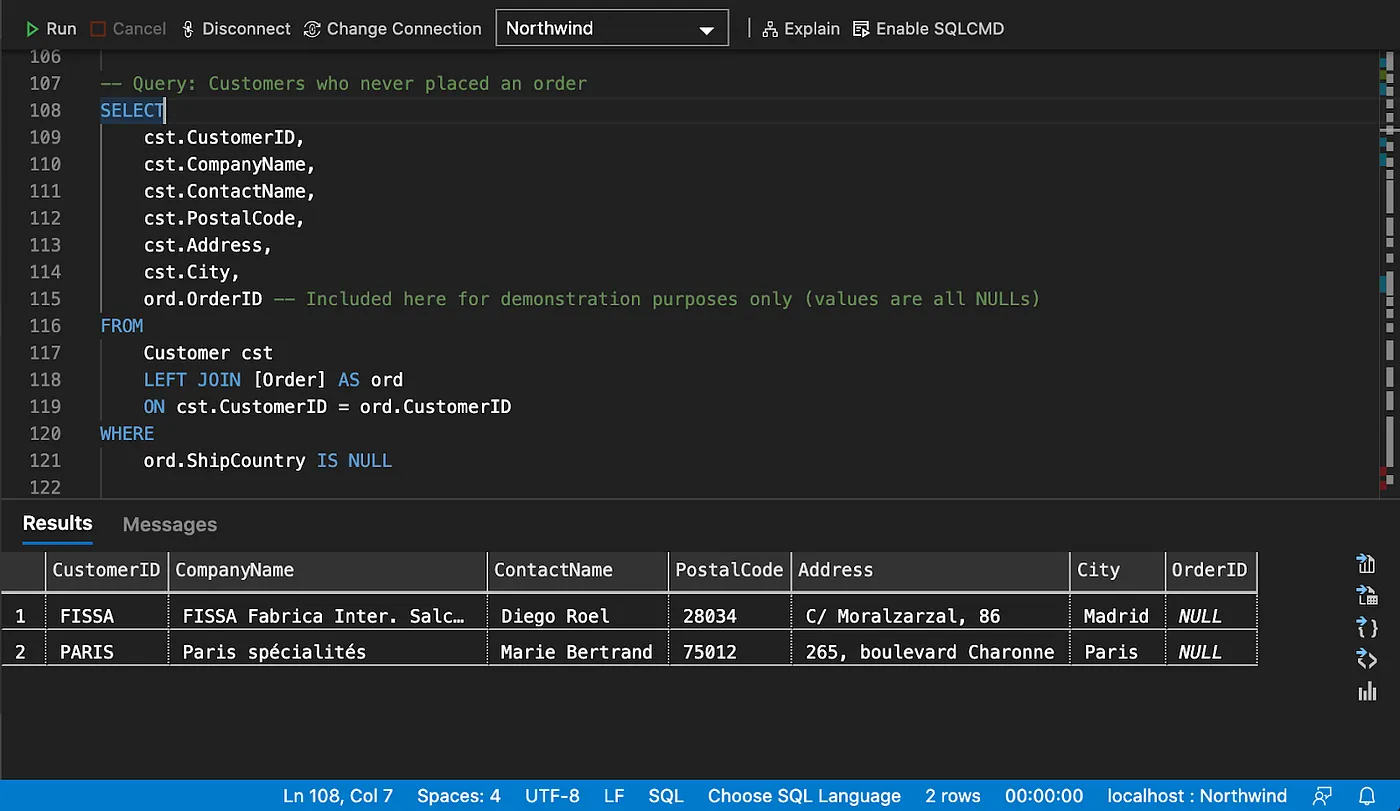Select the City column header
This screenshot has width=1400, height=811.
click(x=1117, y=570)
